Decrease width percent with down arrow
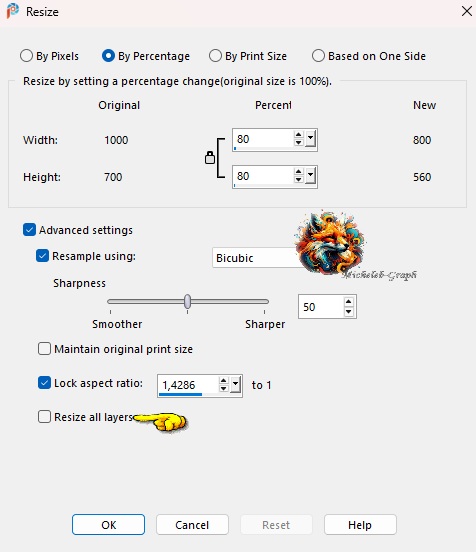 [x=299, y=143]
